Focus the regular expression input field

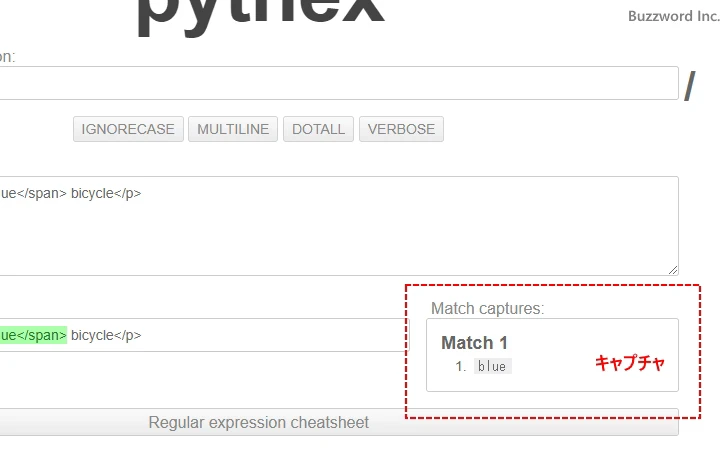click(x=338, y=83)
